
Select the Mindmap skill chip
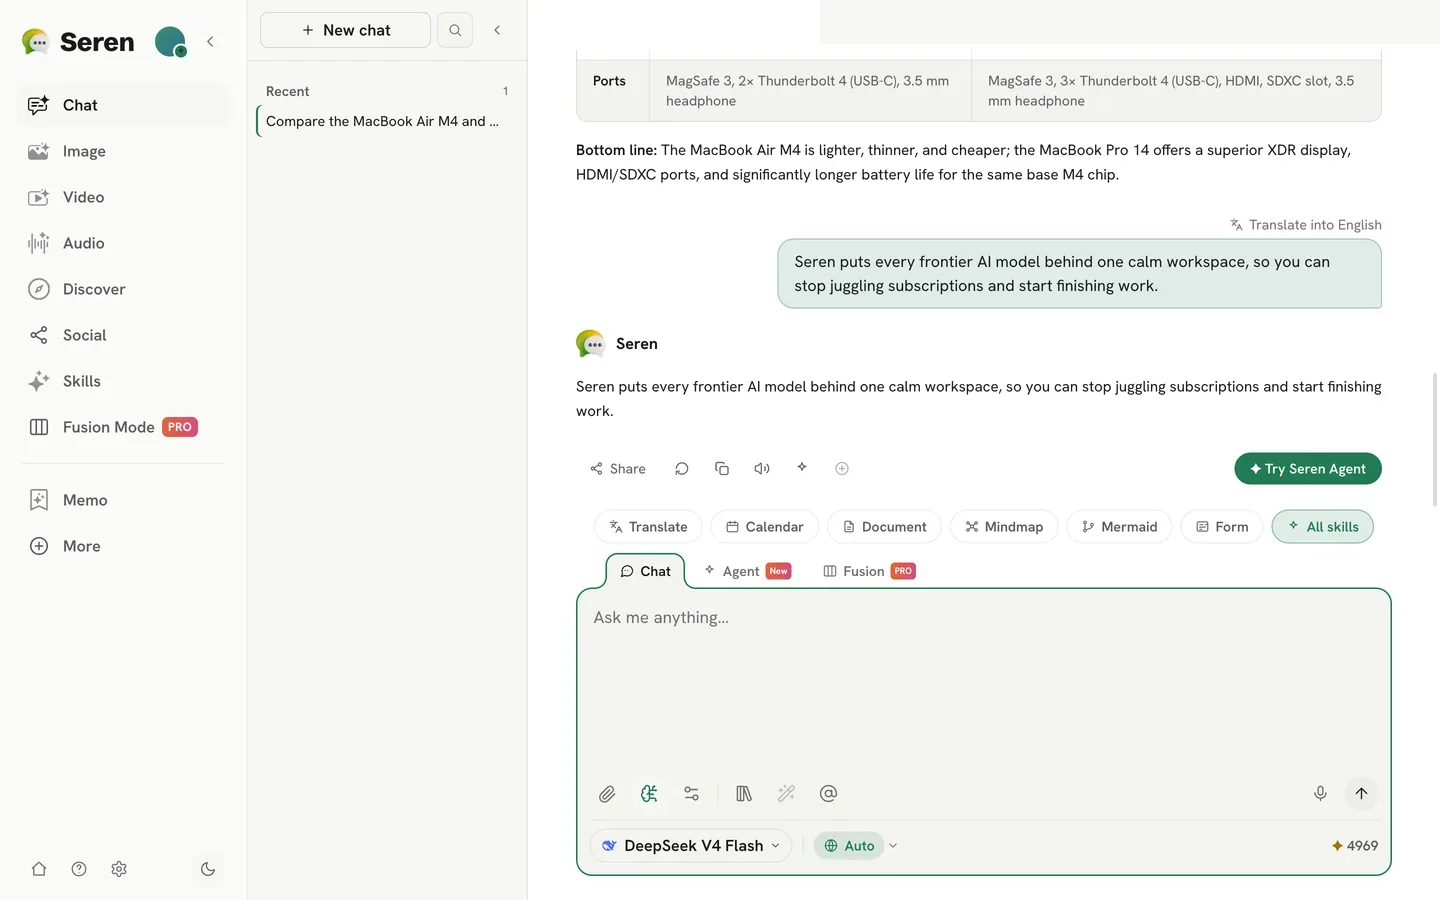coord(1004,527)
